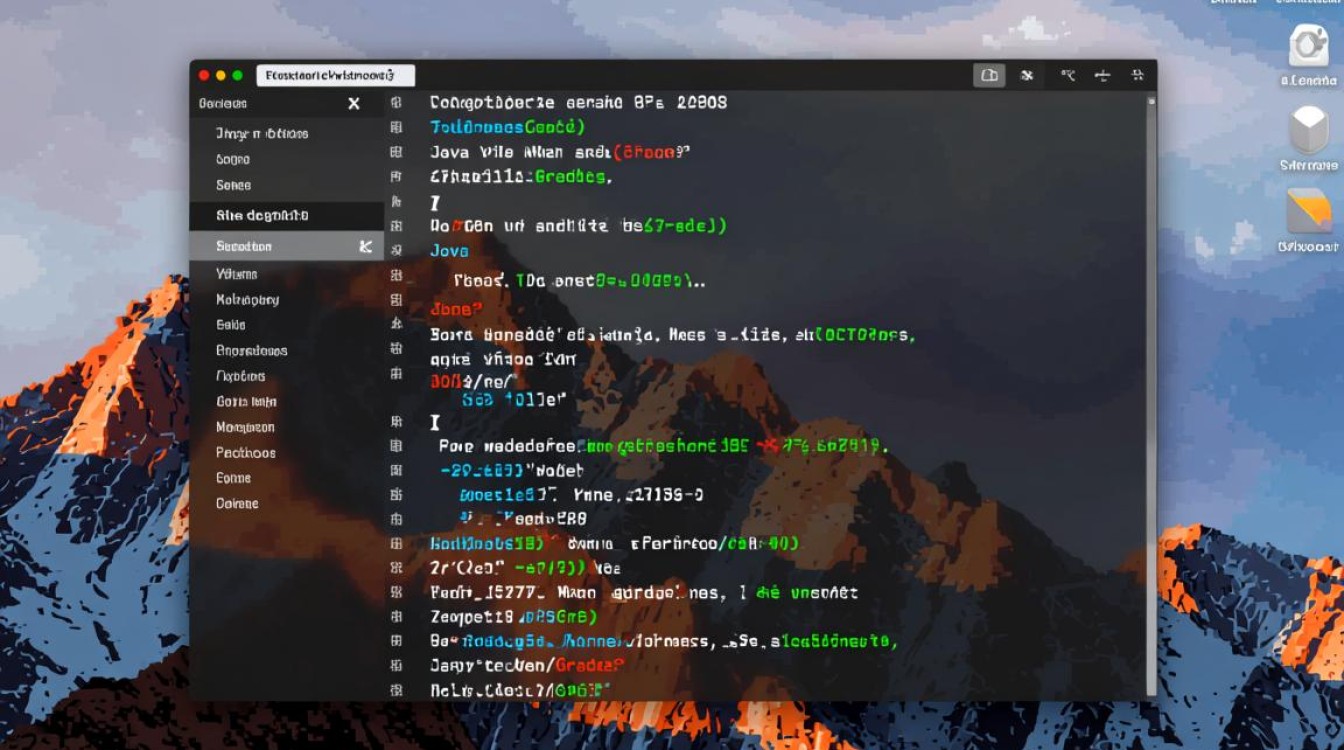
Task: Toggle the gutter marker beside the first code line
Action: click(396, 103)
